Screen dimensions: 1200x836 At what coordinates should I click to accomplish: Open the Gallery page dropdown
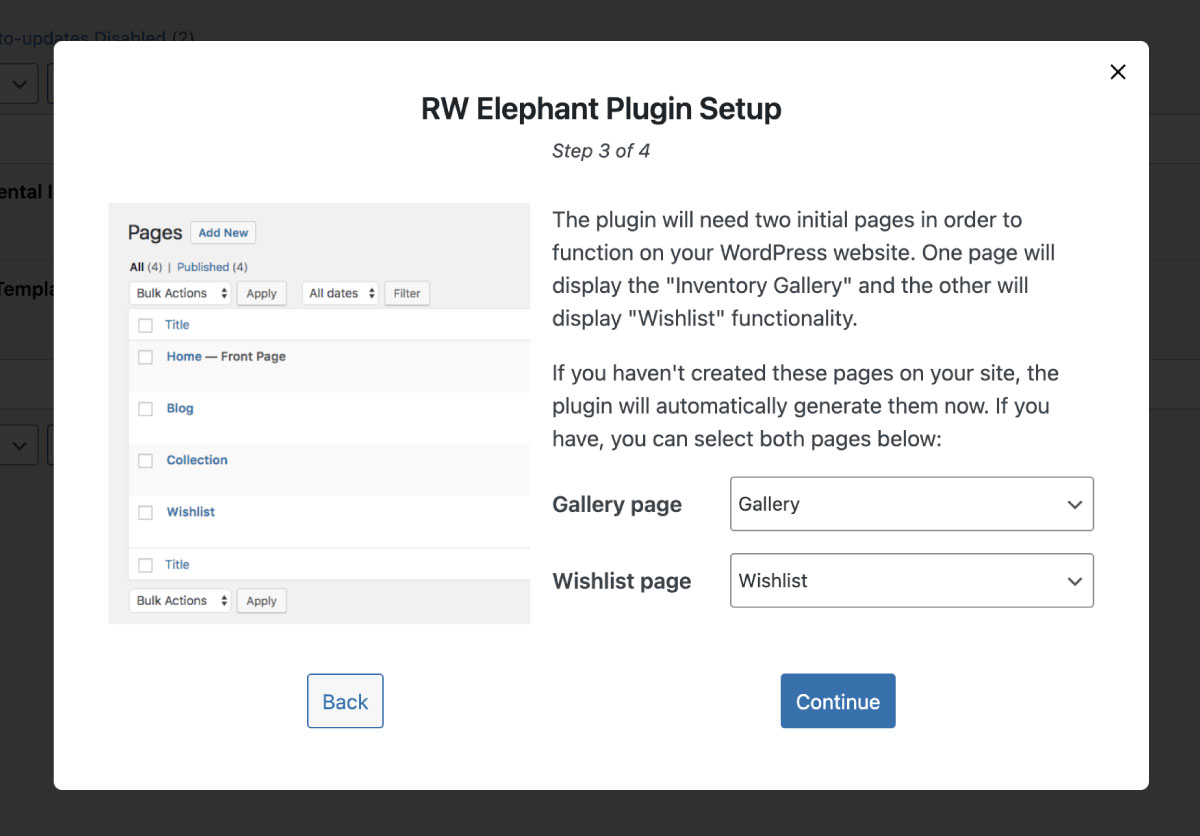912,504
